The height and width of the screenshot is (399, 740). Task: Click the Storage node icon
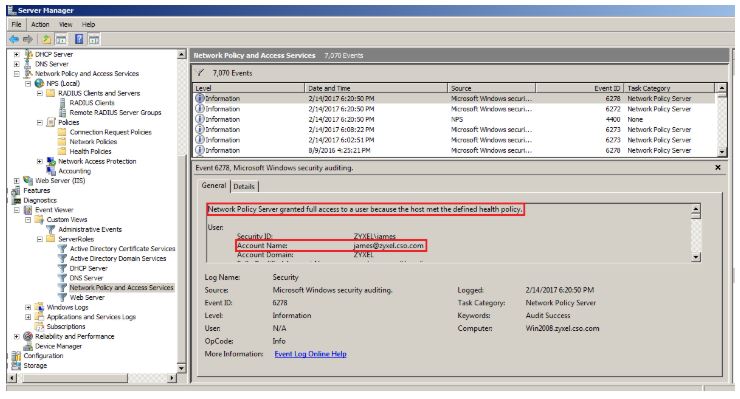(17, 365)
